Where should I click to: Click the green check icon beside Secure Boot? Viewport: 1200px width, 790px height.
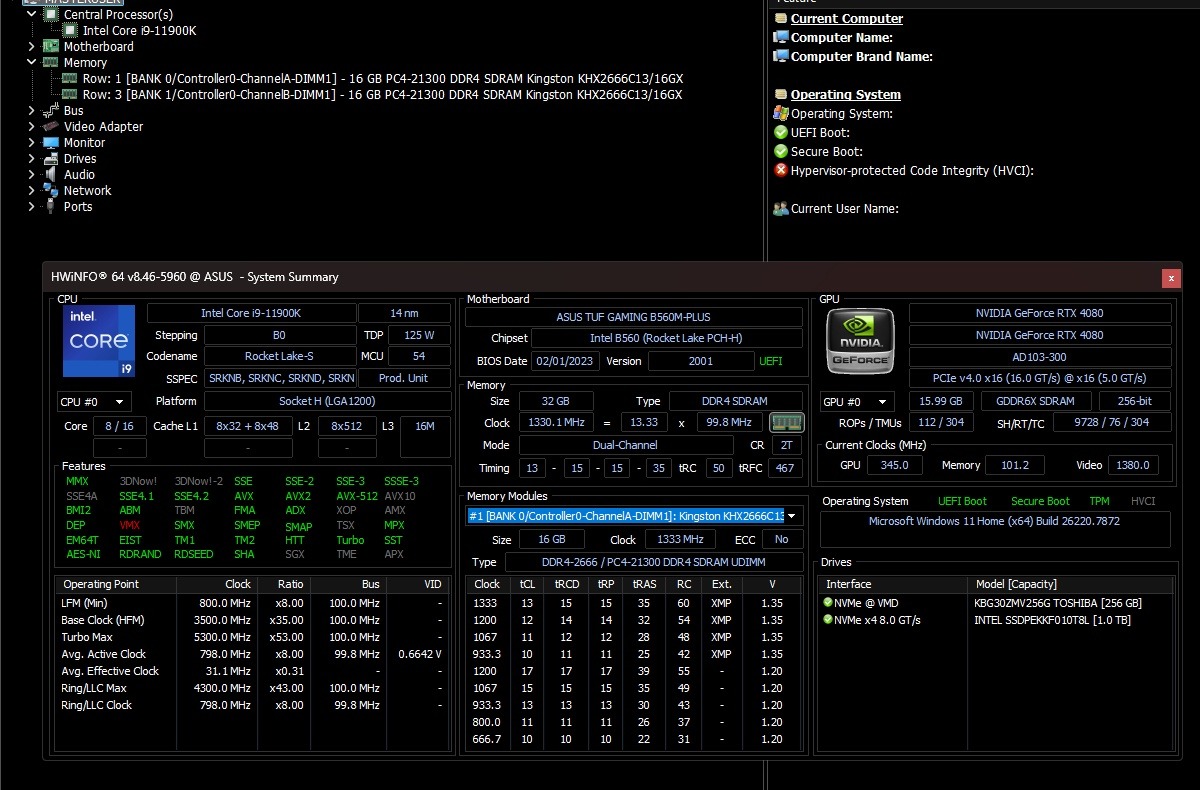[x=781, y=151]
